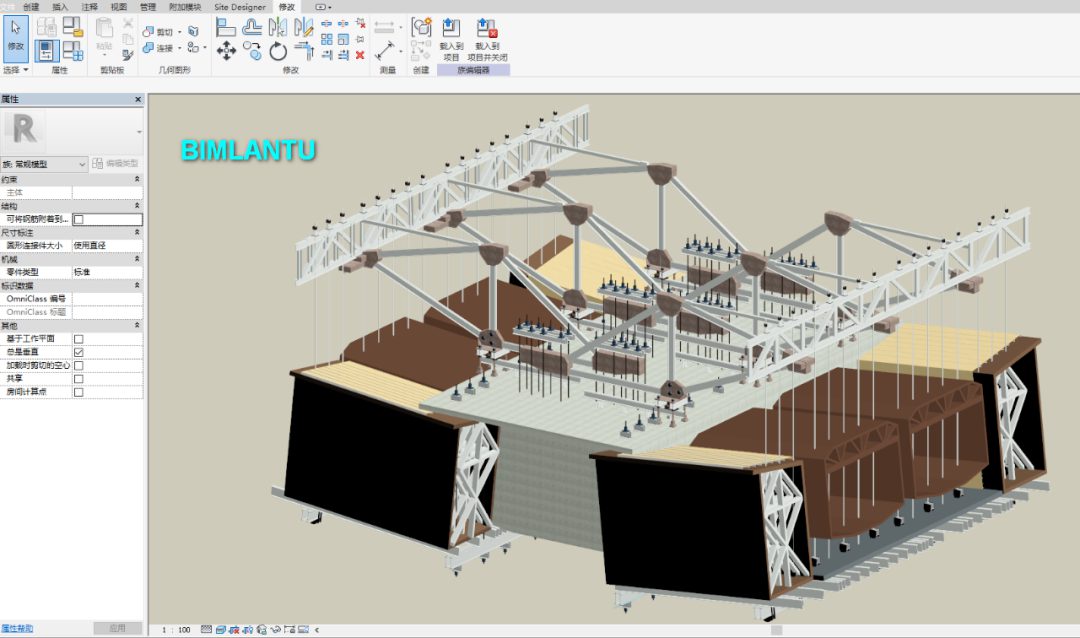The height and width of the screenshot is (638, 1080).
Task: Click the Match Type Properties brush icon
Action: [x=127, y=54]
